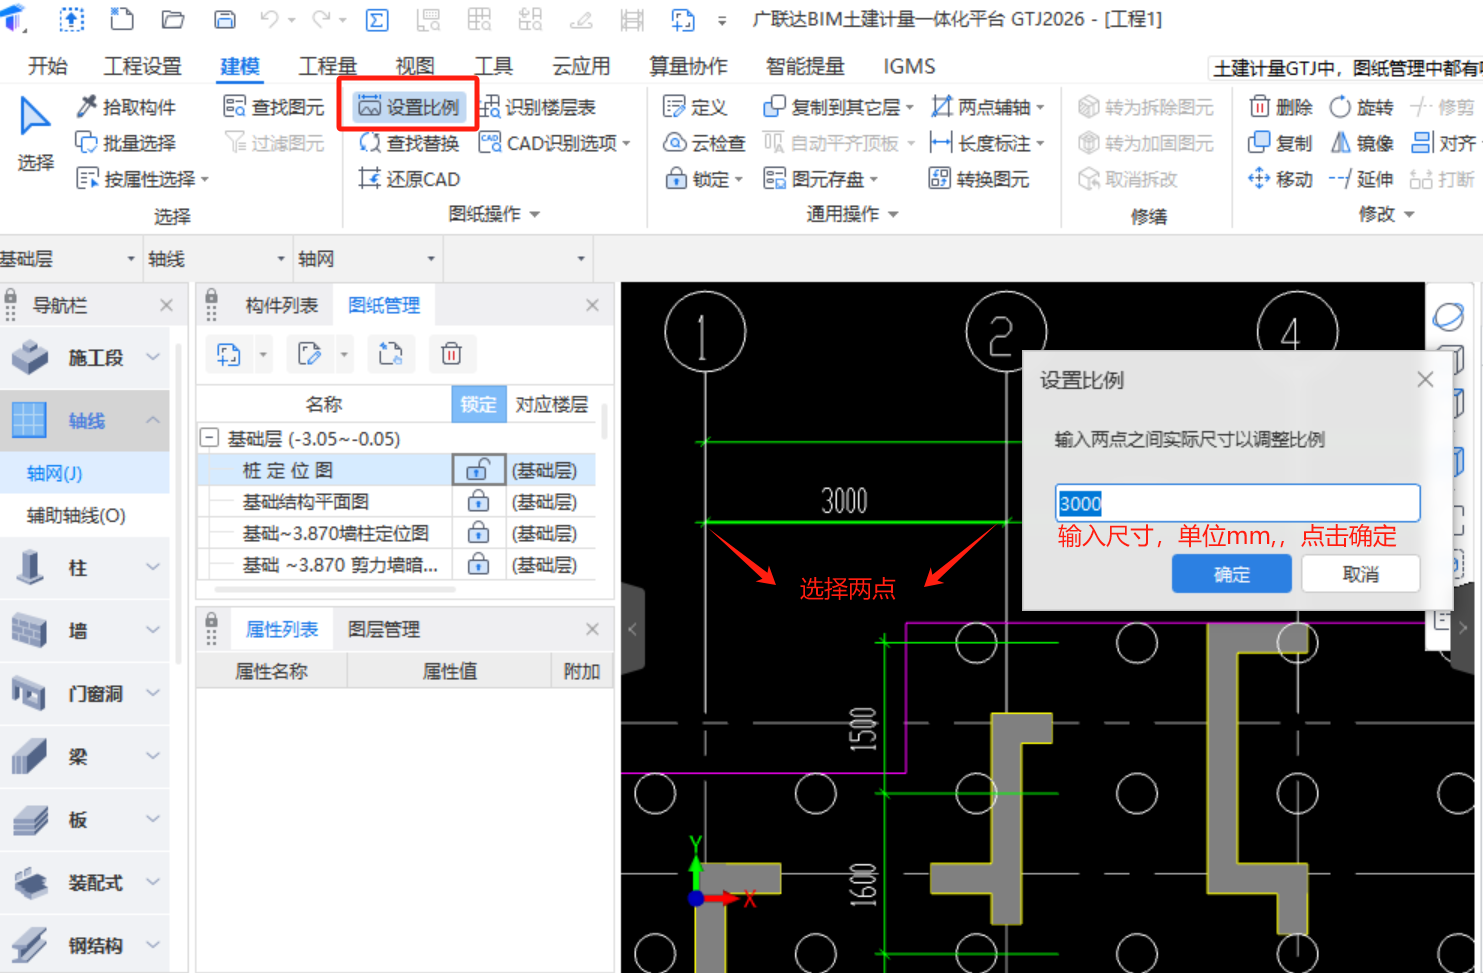Click the add drawing icon in 图纸管理
This screenshot has width=1483, height=973.
pos(229,354)
